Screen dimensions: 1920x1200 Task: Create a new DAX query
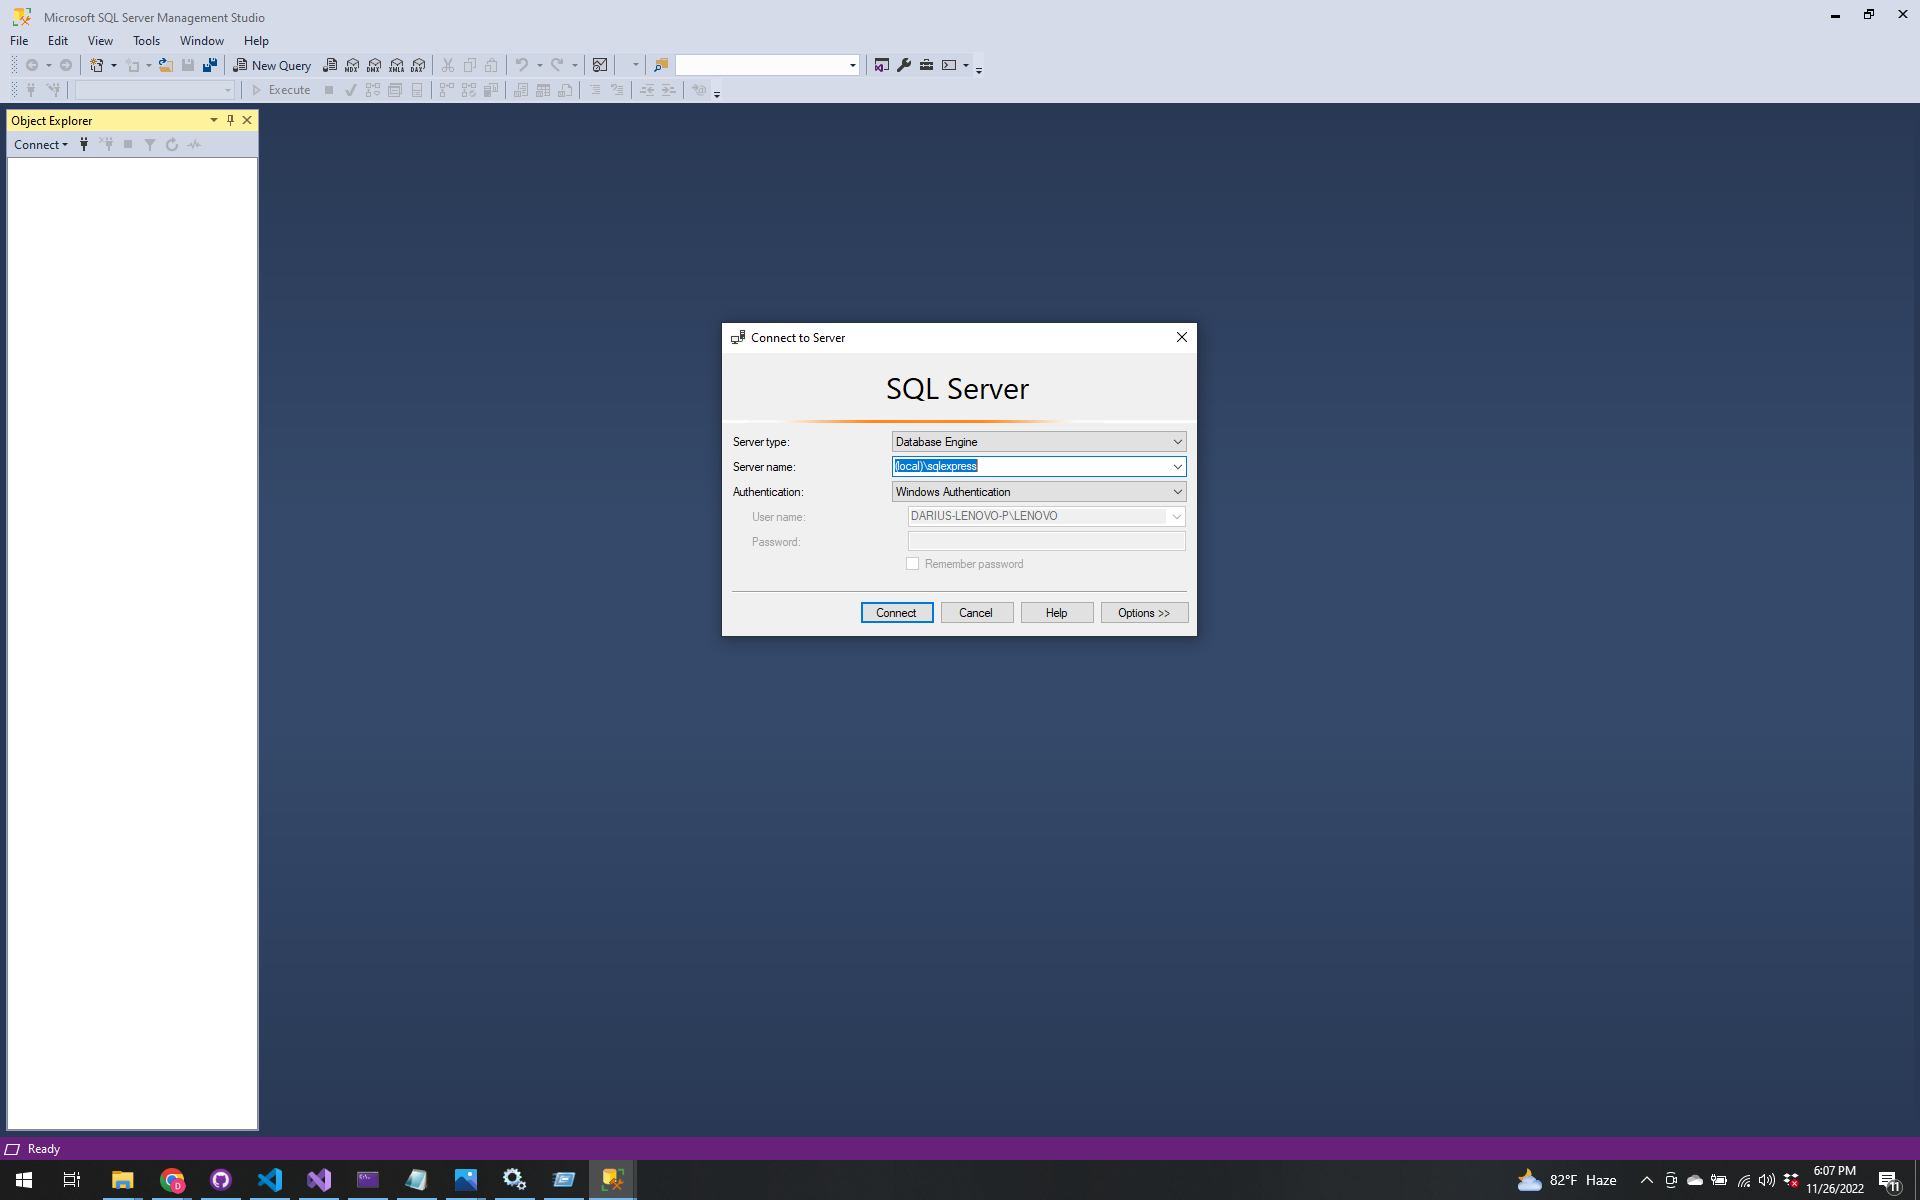click(x=418, y=65)
